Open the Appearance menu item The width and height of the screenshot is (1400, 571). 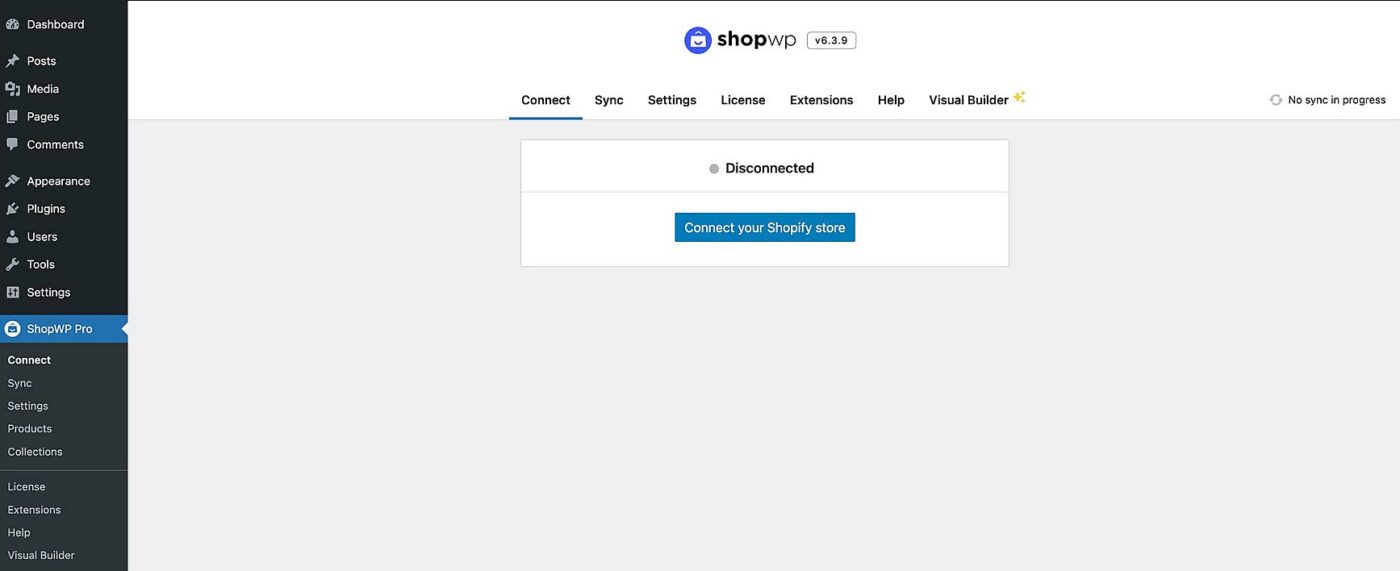[64, 181]
